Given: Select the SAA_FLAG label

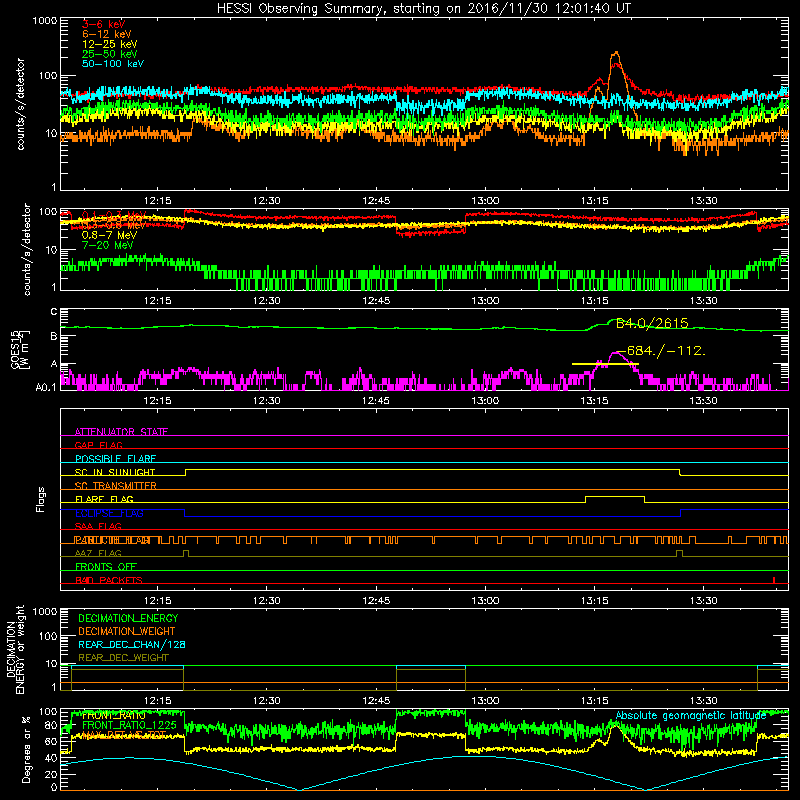Looking at the screenshot, I should tap(98, 526).
